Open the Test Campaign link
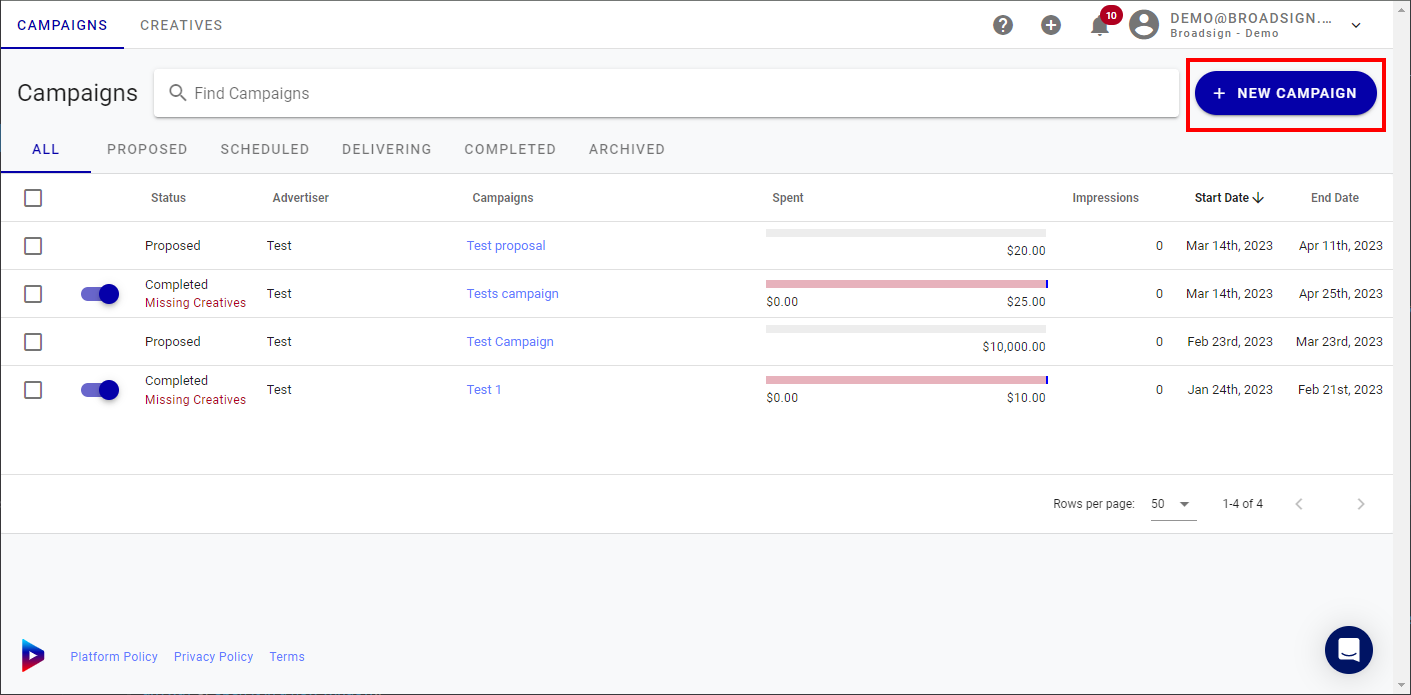Viewport: 1411px width, 695px height. (510, 342)
